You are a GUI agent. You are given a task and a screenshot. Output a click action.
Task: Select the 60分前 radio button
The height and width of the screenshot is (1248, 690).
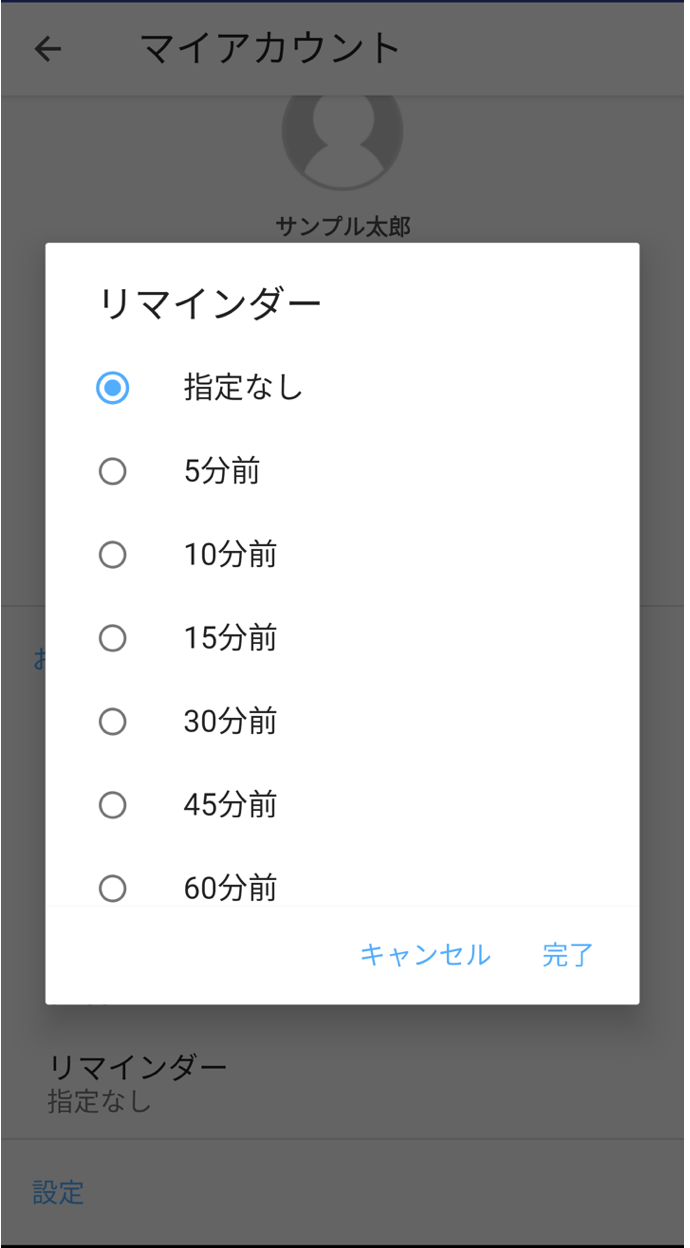click(112, 888)
